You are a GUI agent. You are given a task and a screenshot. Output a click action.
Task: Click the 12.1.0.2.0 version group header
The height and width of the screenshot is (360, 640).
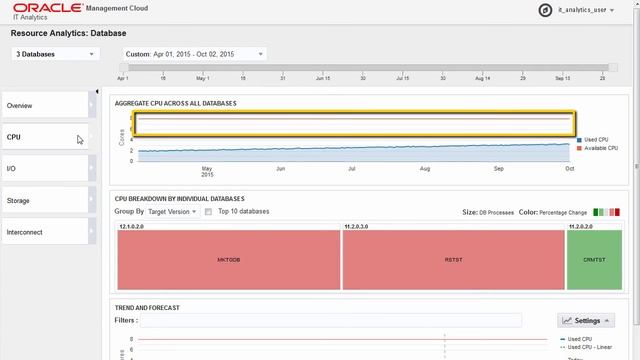pos(131,227)
